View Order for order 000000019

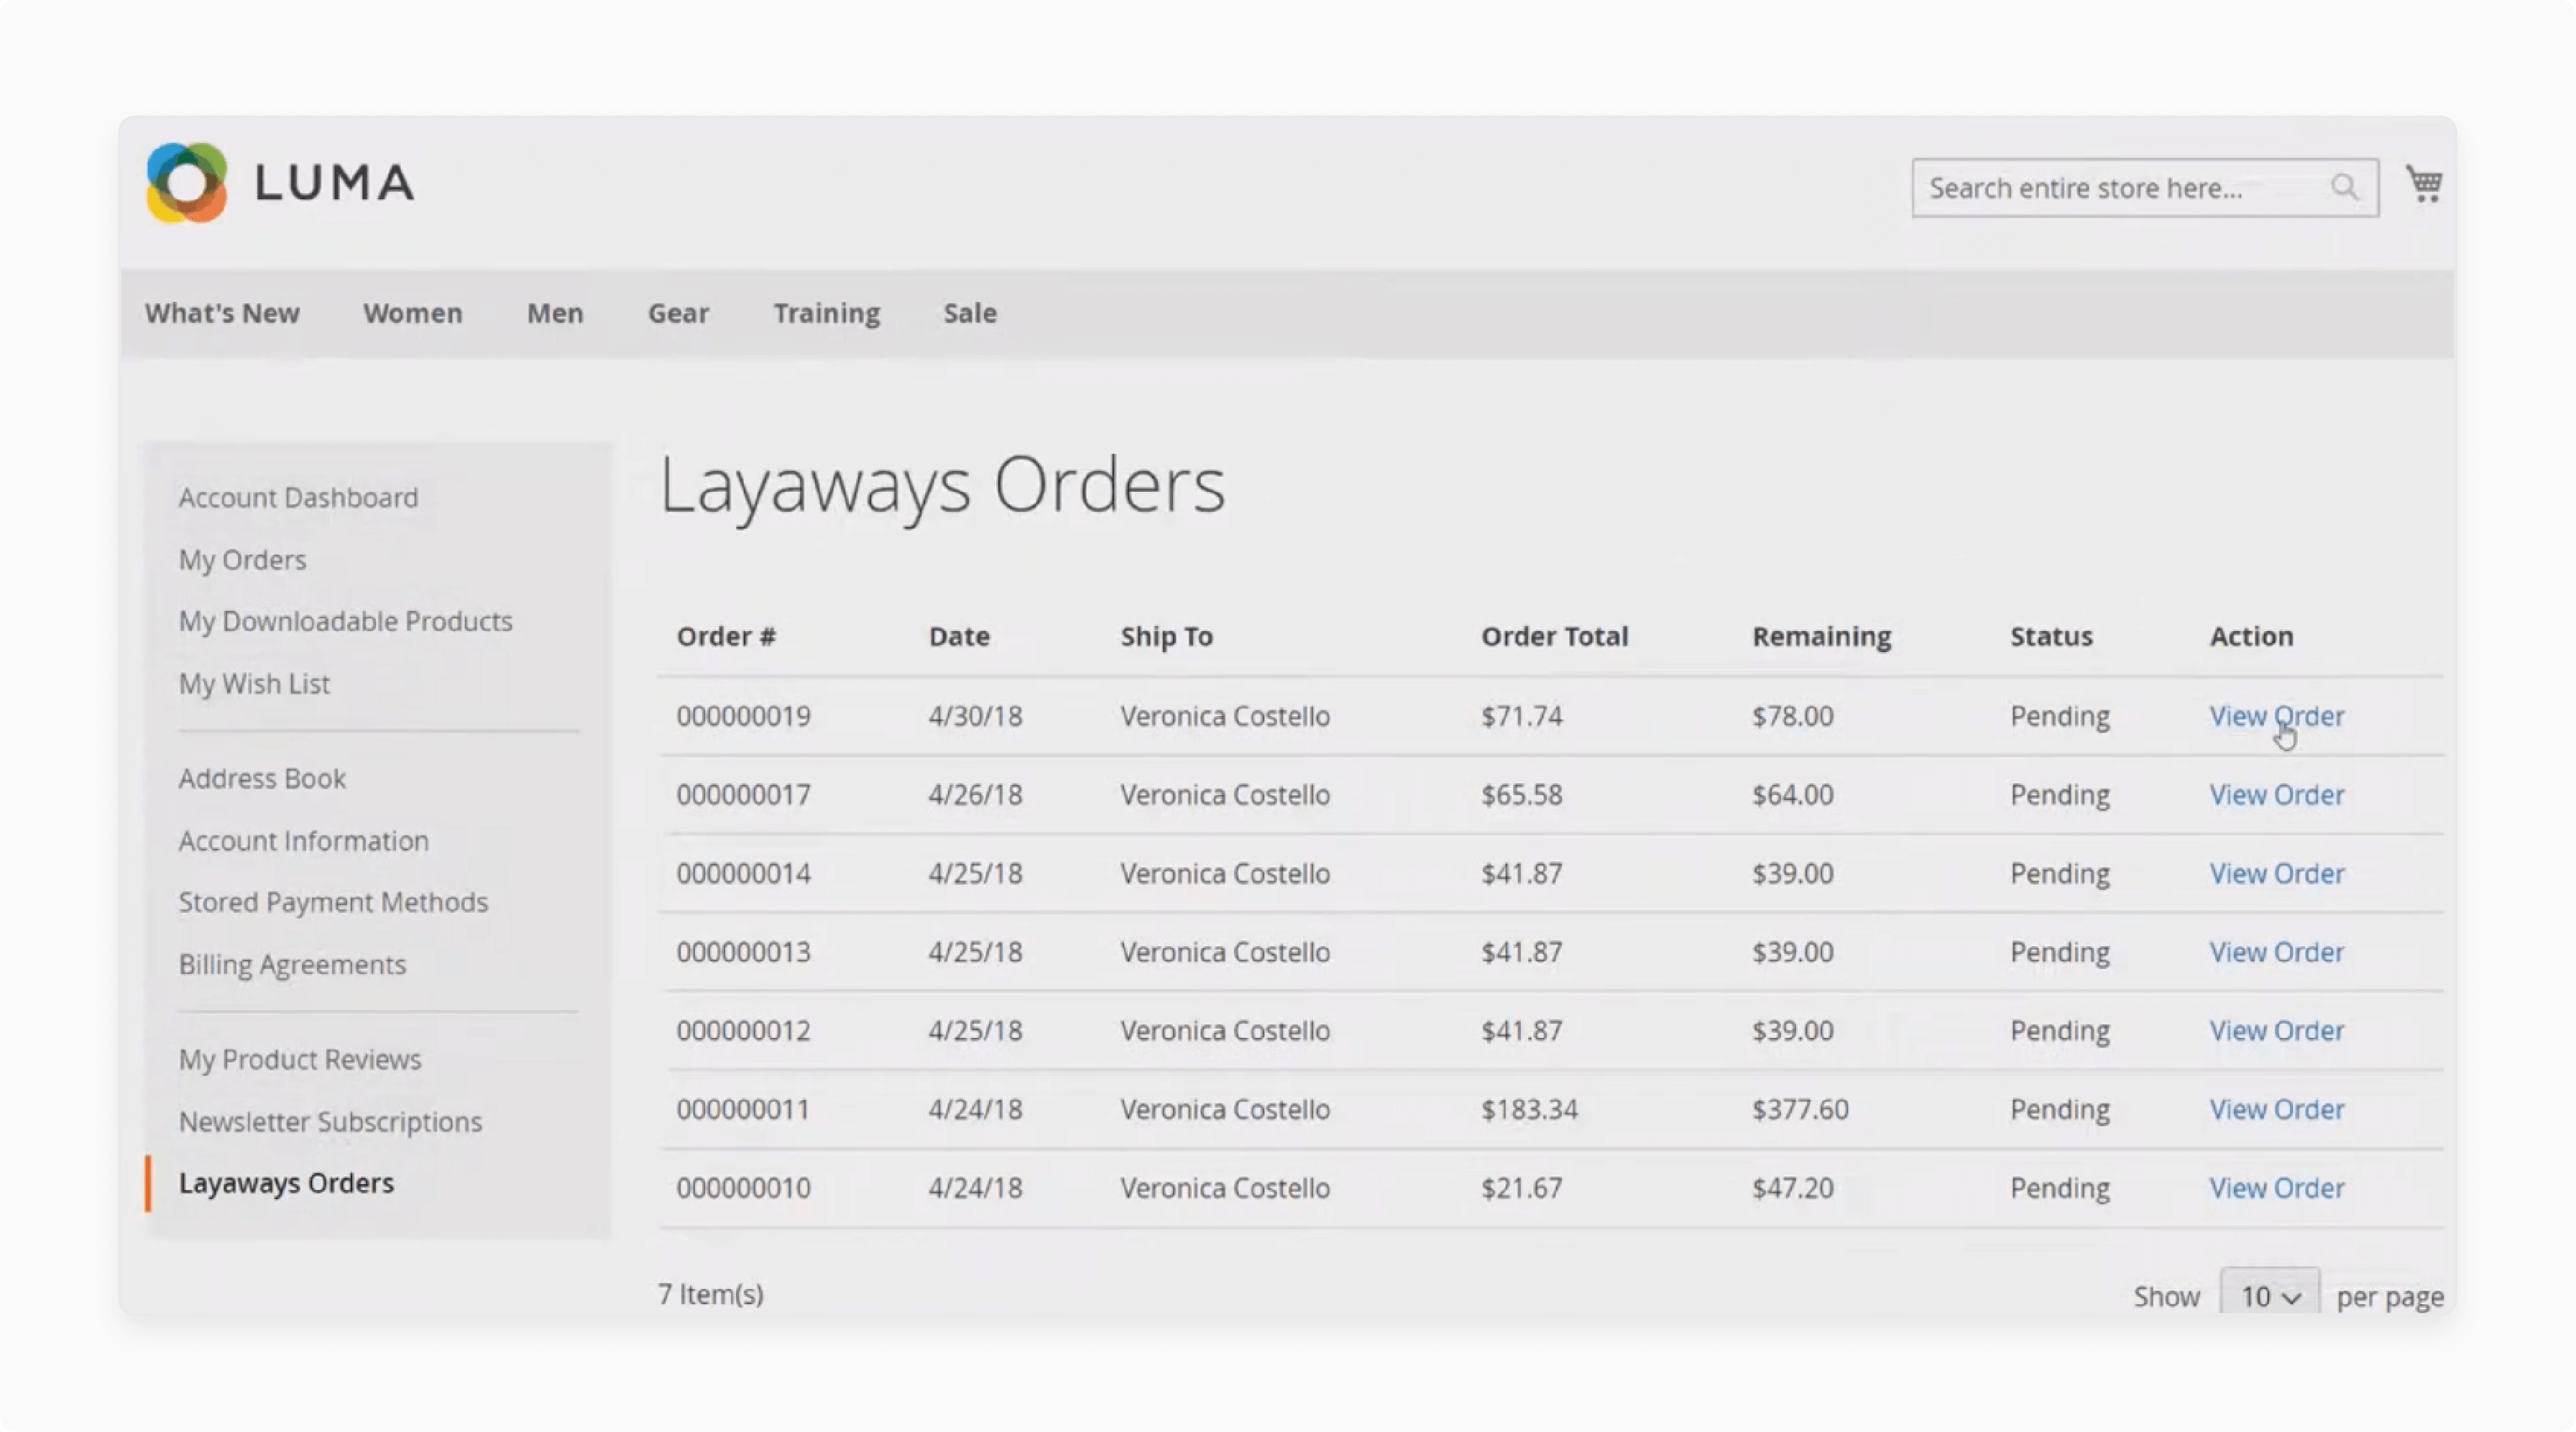pyautogui.click(x=2276, y=716)
